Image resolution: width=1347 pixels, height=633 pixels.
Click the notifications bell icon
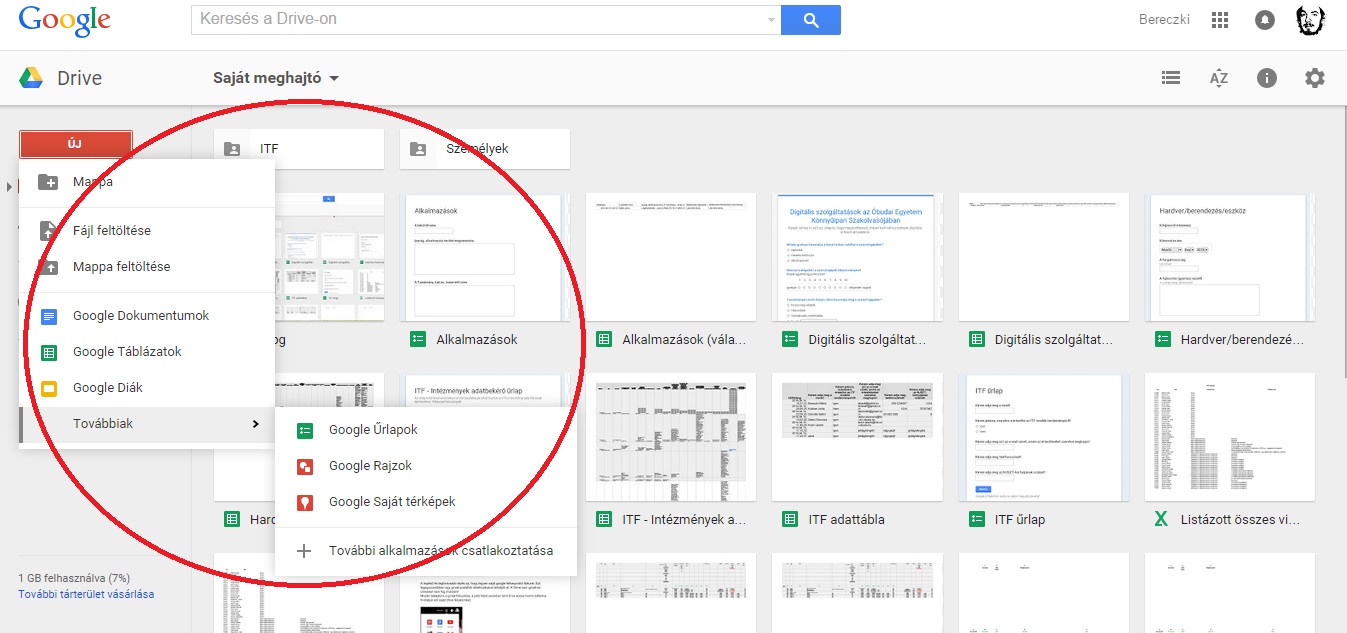(1265, 20)
